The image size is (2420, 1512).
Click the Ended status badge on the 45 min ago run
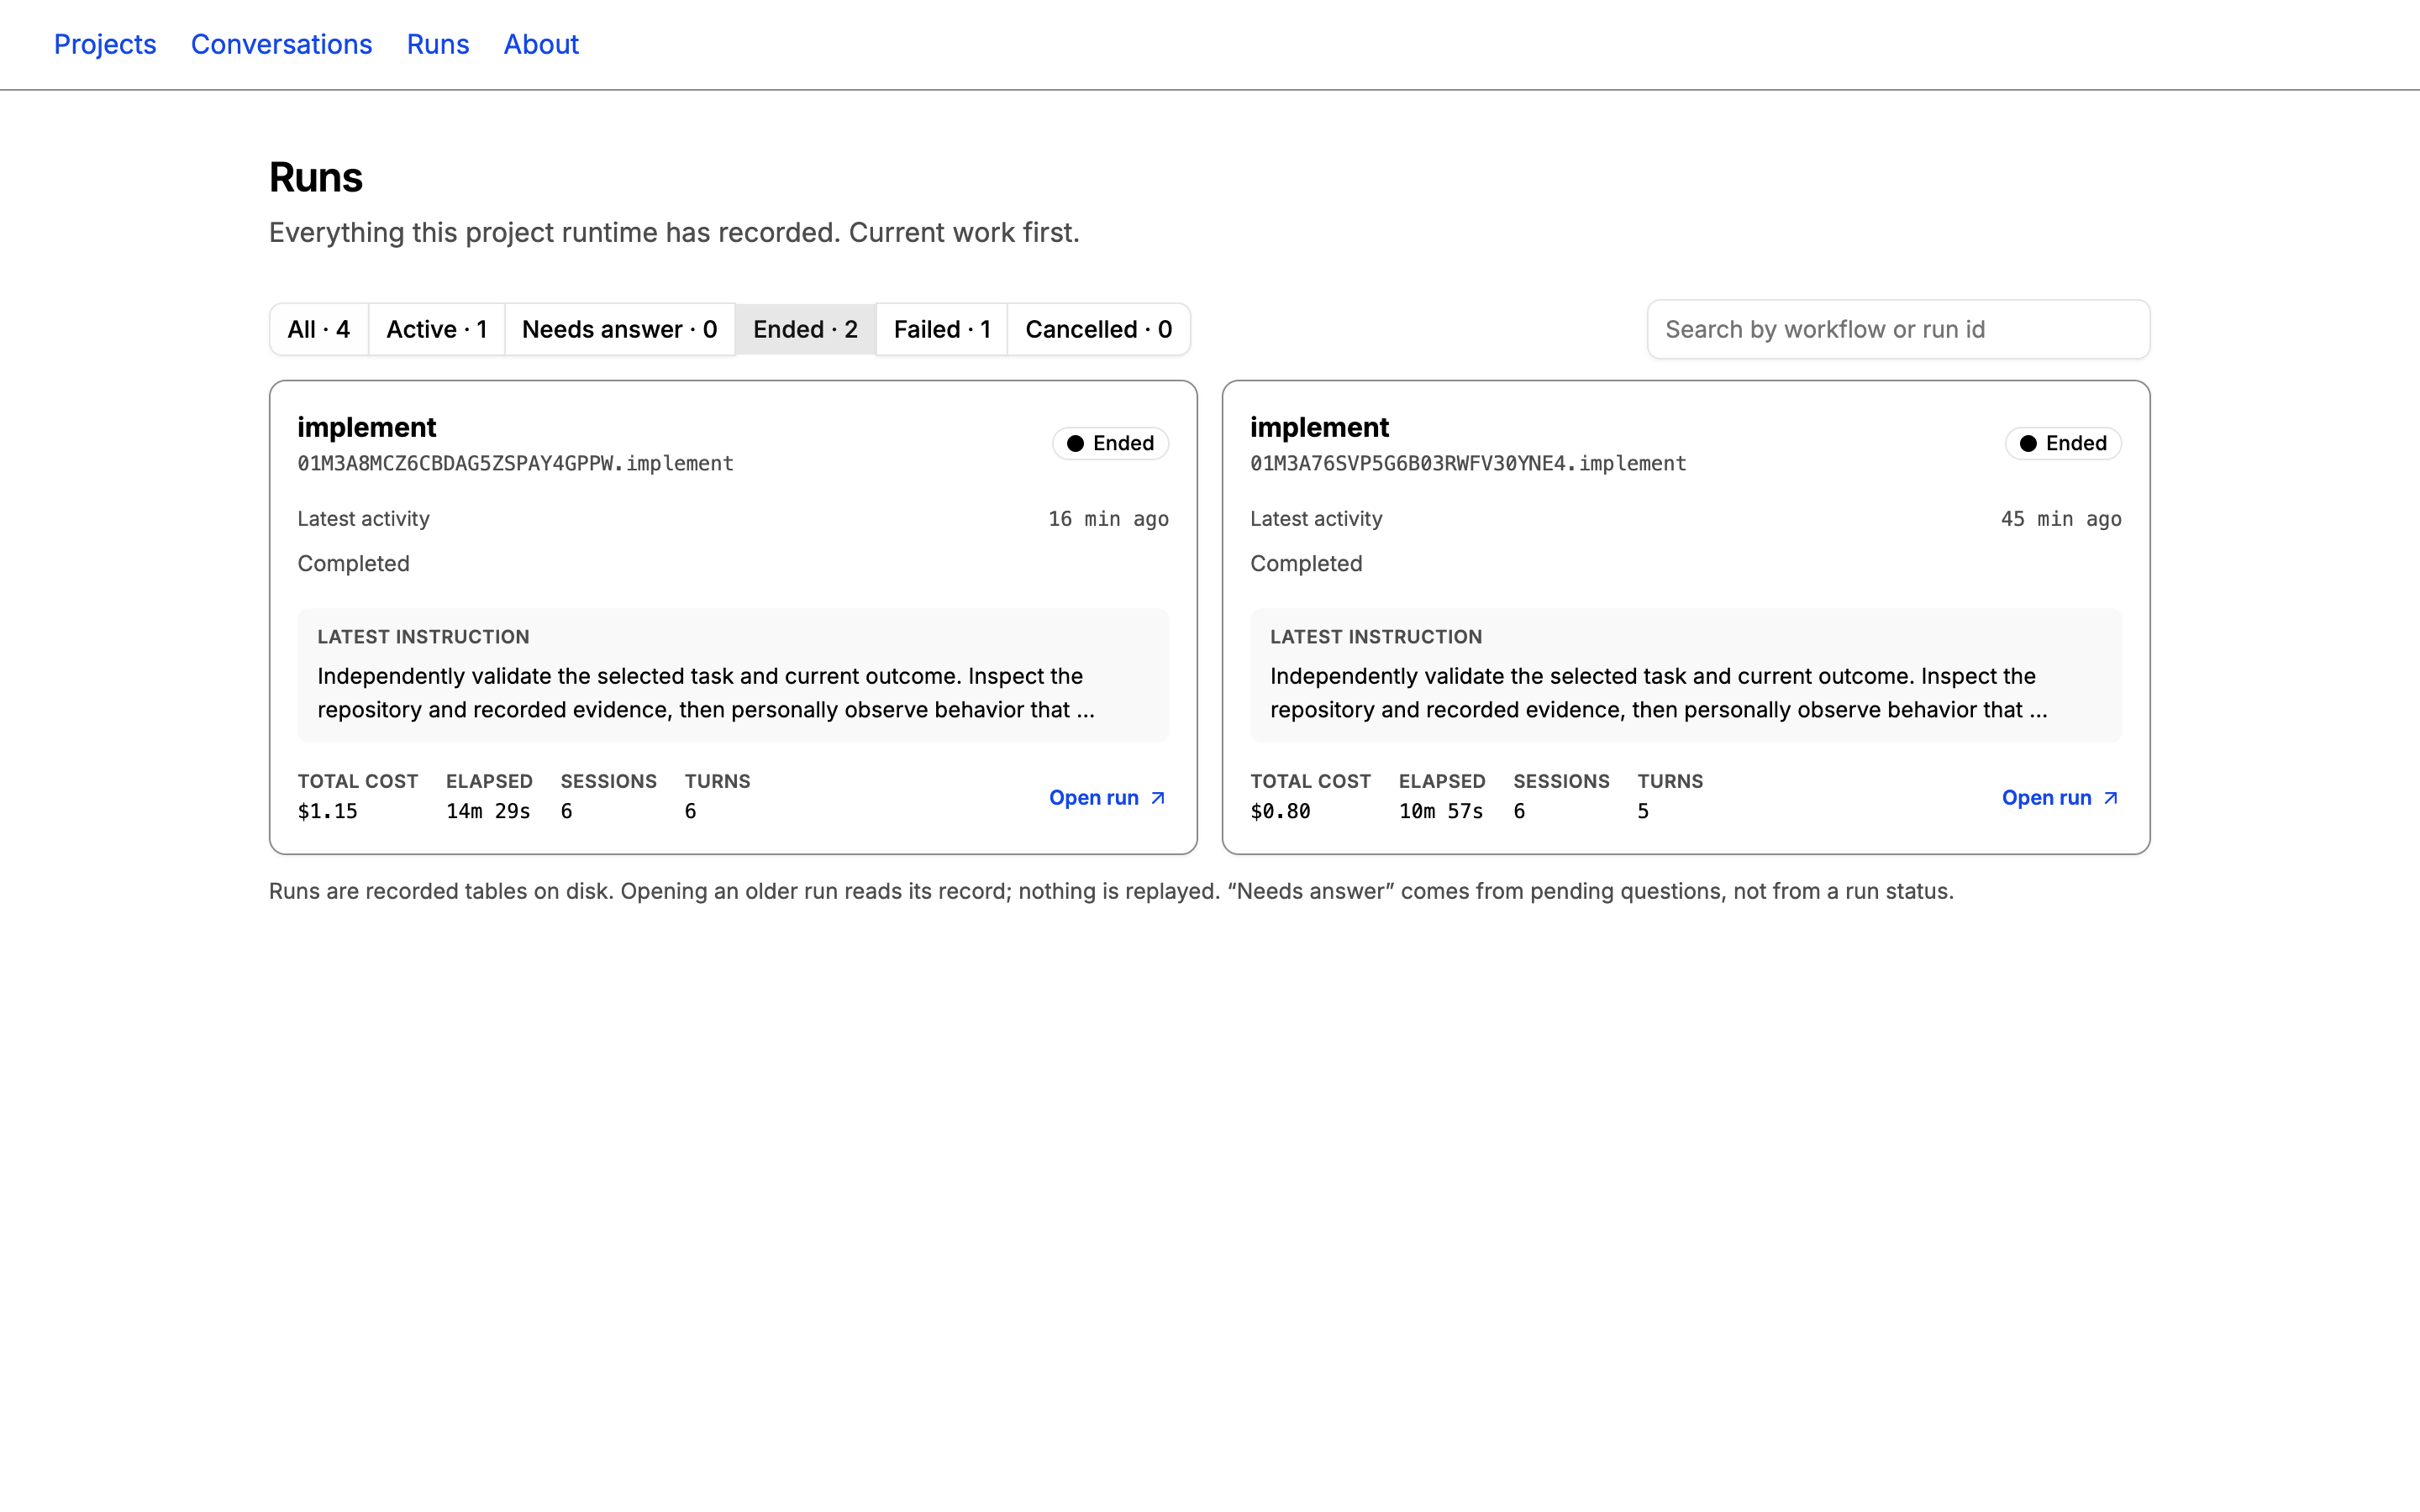(x=2064, y=443)
